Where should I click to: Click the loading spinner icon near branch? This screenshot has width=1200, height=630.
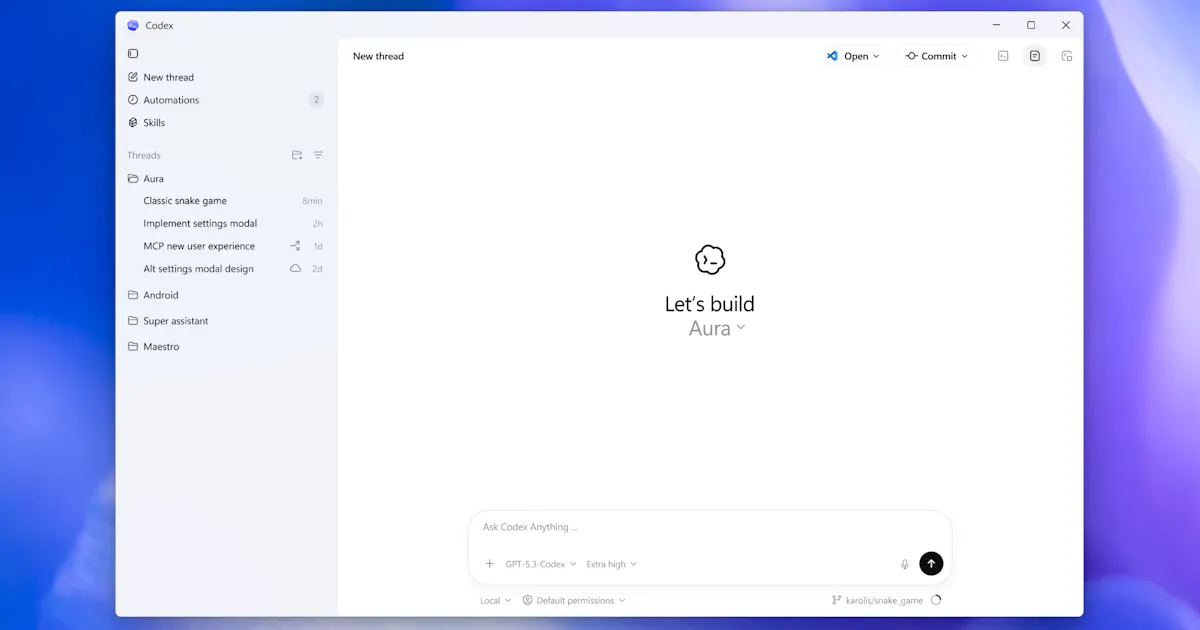pos(936,601)
